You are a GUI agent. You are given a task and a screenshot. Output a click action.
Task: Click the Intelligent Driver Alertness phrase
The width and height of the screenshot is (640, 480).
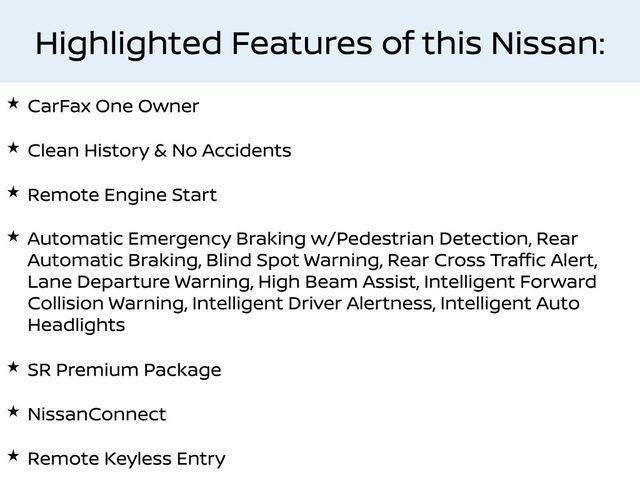pyautogui.click(x=312, y=303)
